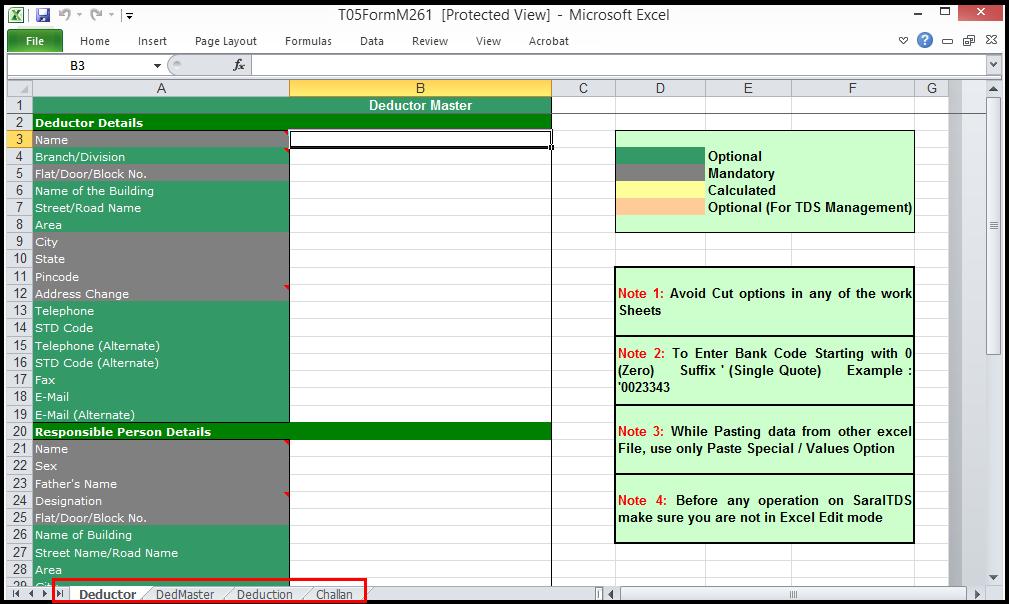Switch to the DedMaster sheet tab
1009x604 pixels.
click(185, 594)
